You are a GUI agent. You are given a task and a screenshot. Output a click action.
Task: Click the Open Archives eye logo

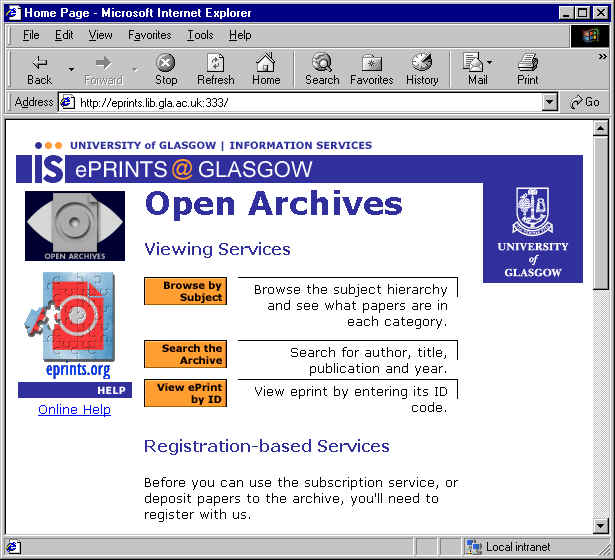point(75,226)
